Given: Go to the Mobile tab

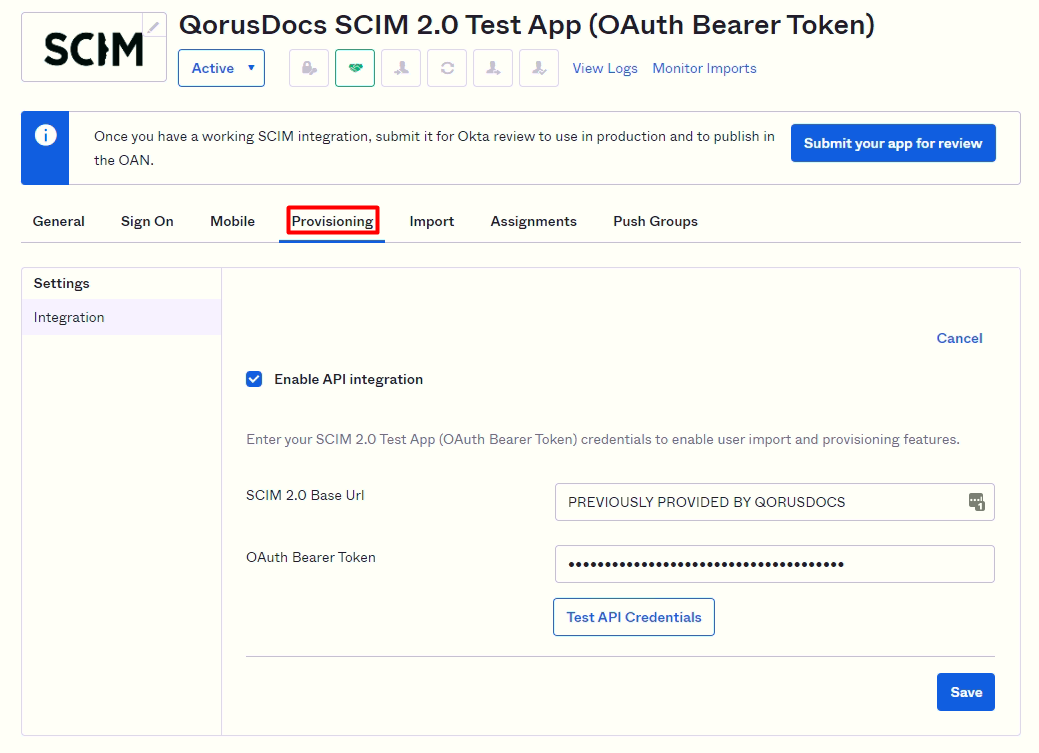Looking at the screenshot, I should (233, 221).
